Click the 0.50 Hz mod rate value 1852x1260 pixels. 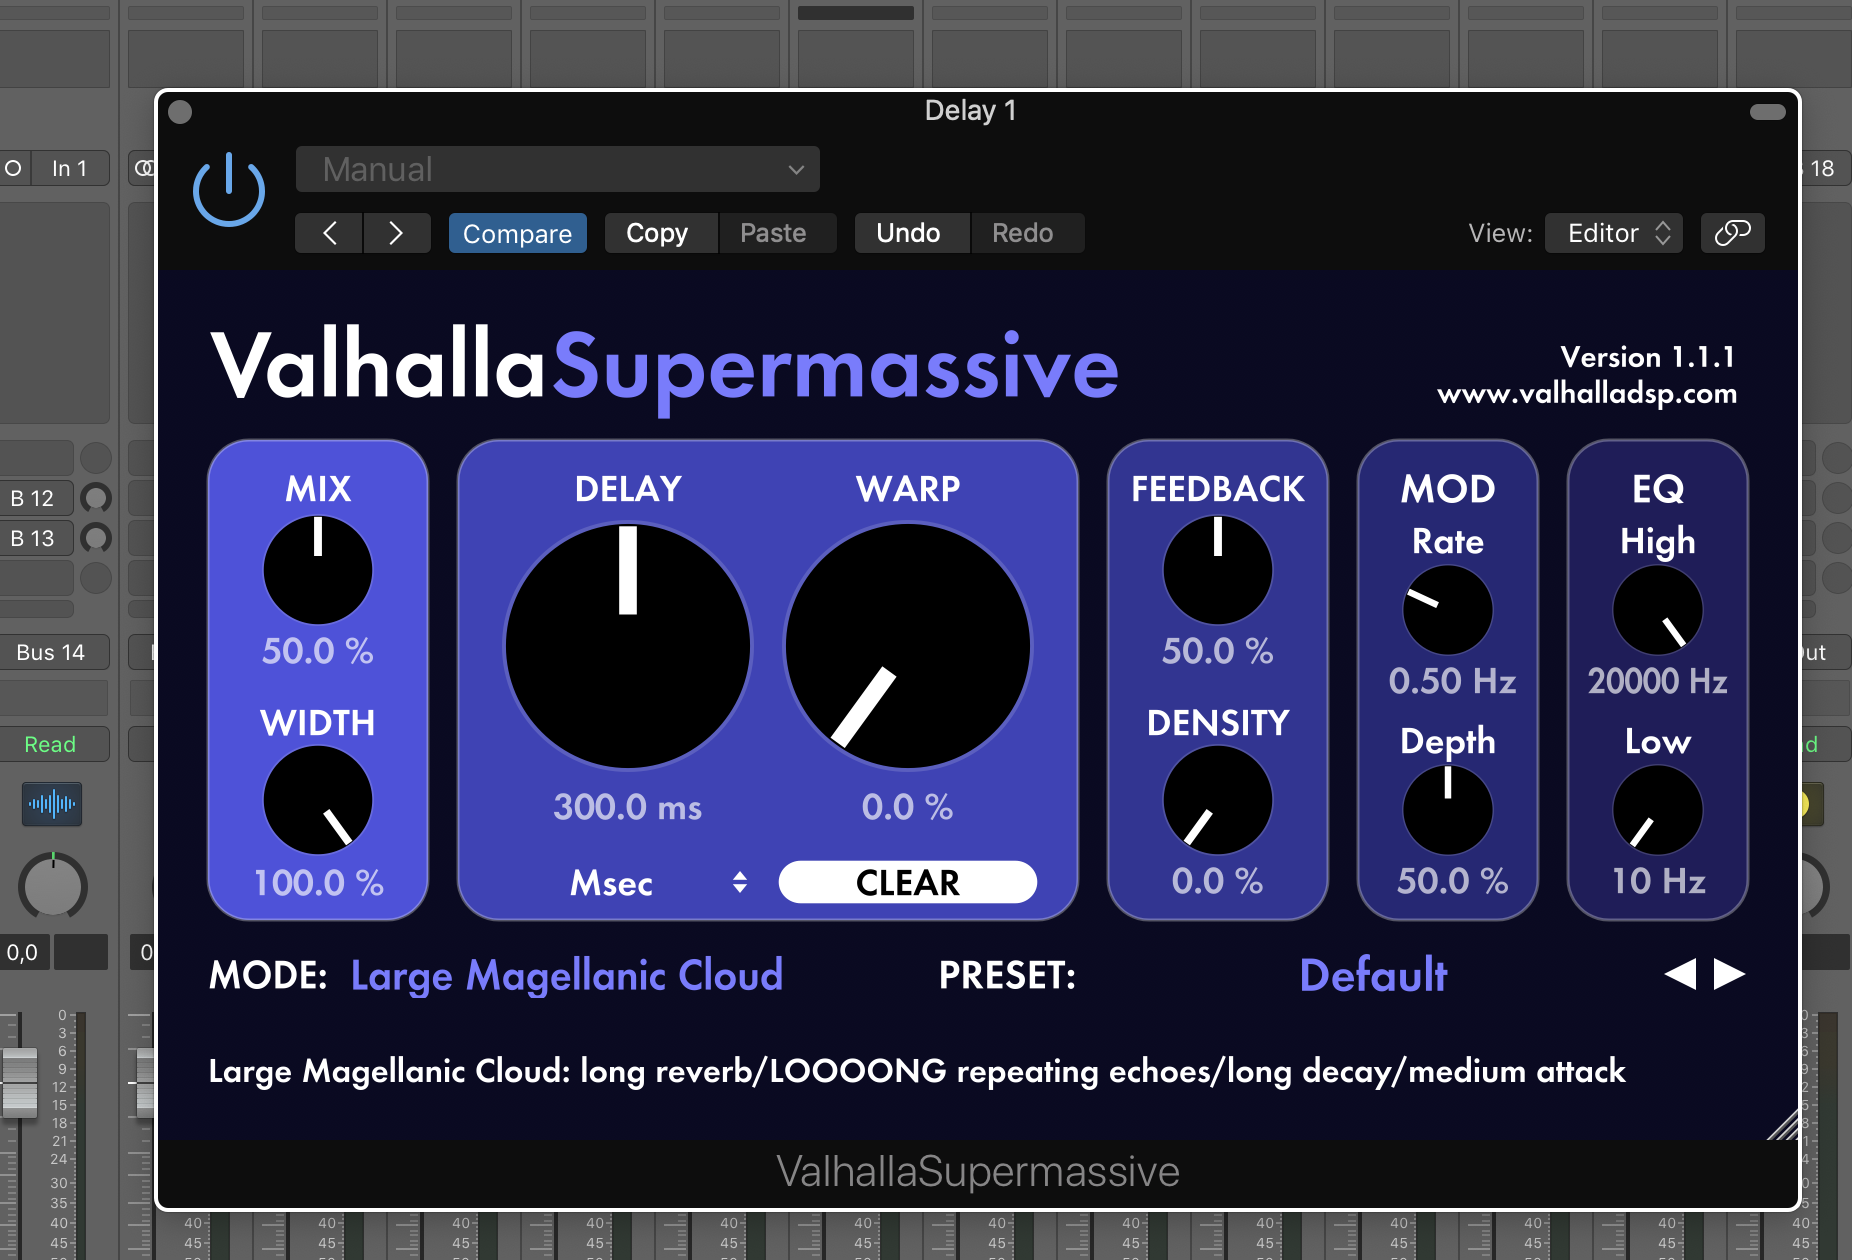[1452, 681]
